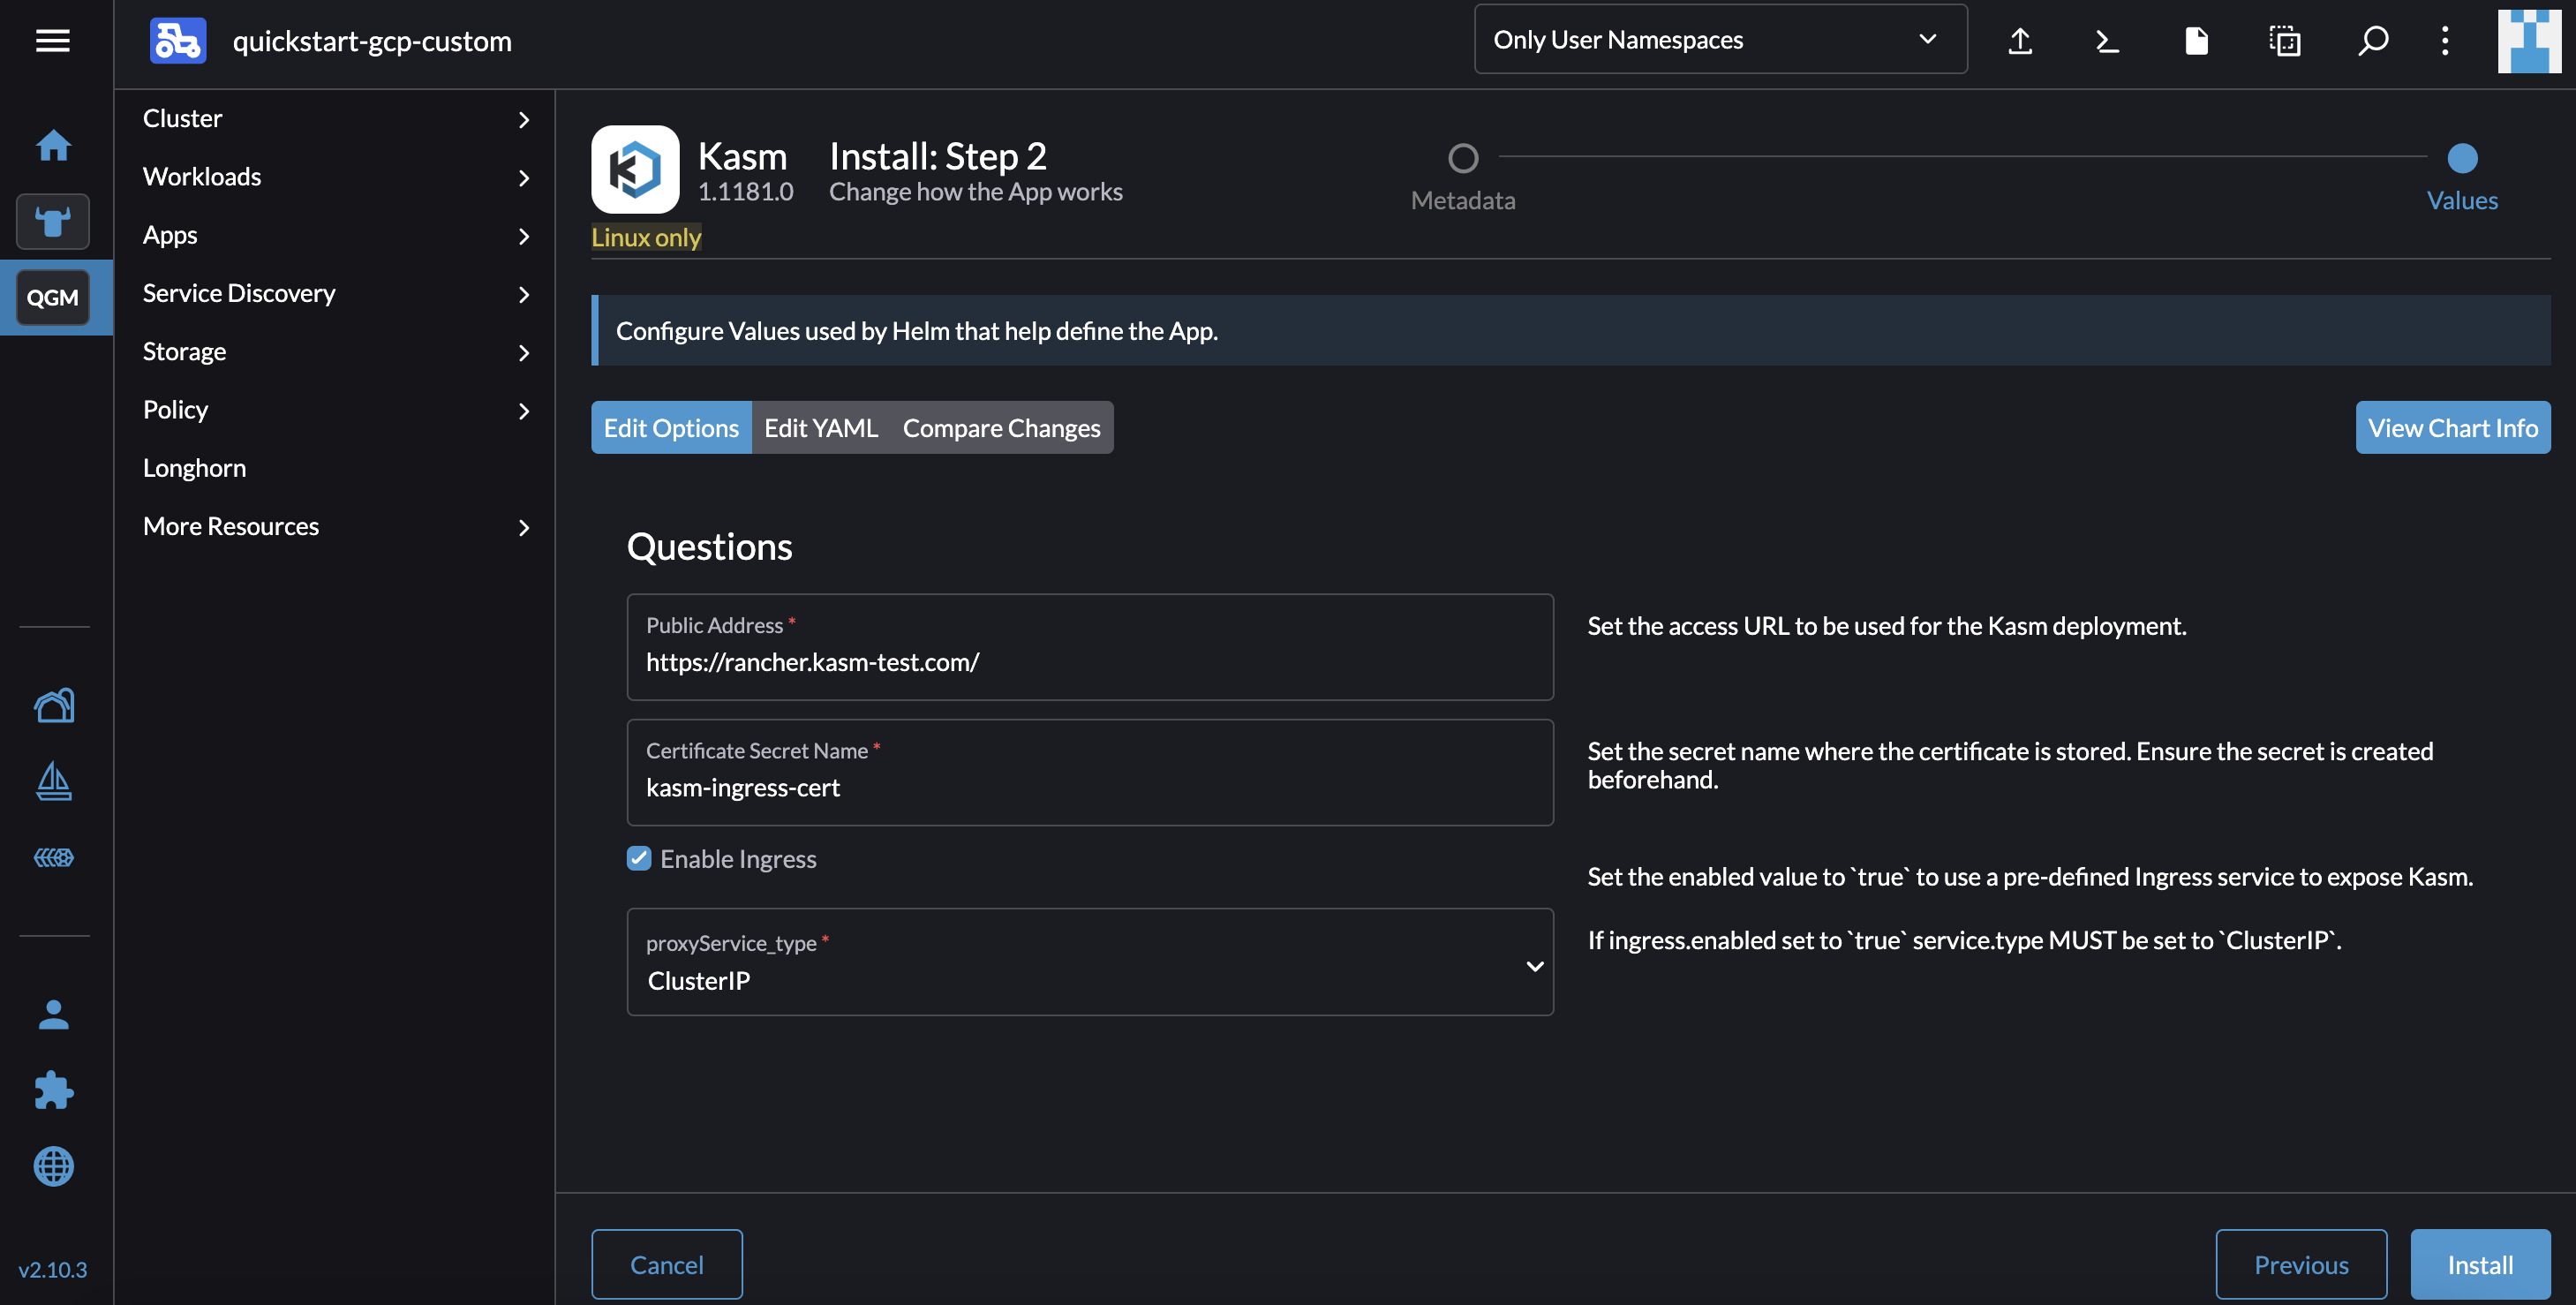
Task: Click the Previous button
Action: [x=2301, y=1265]
